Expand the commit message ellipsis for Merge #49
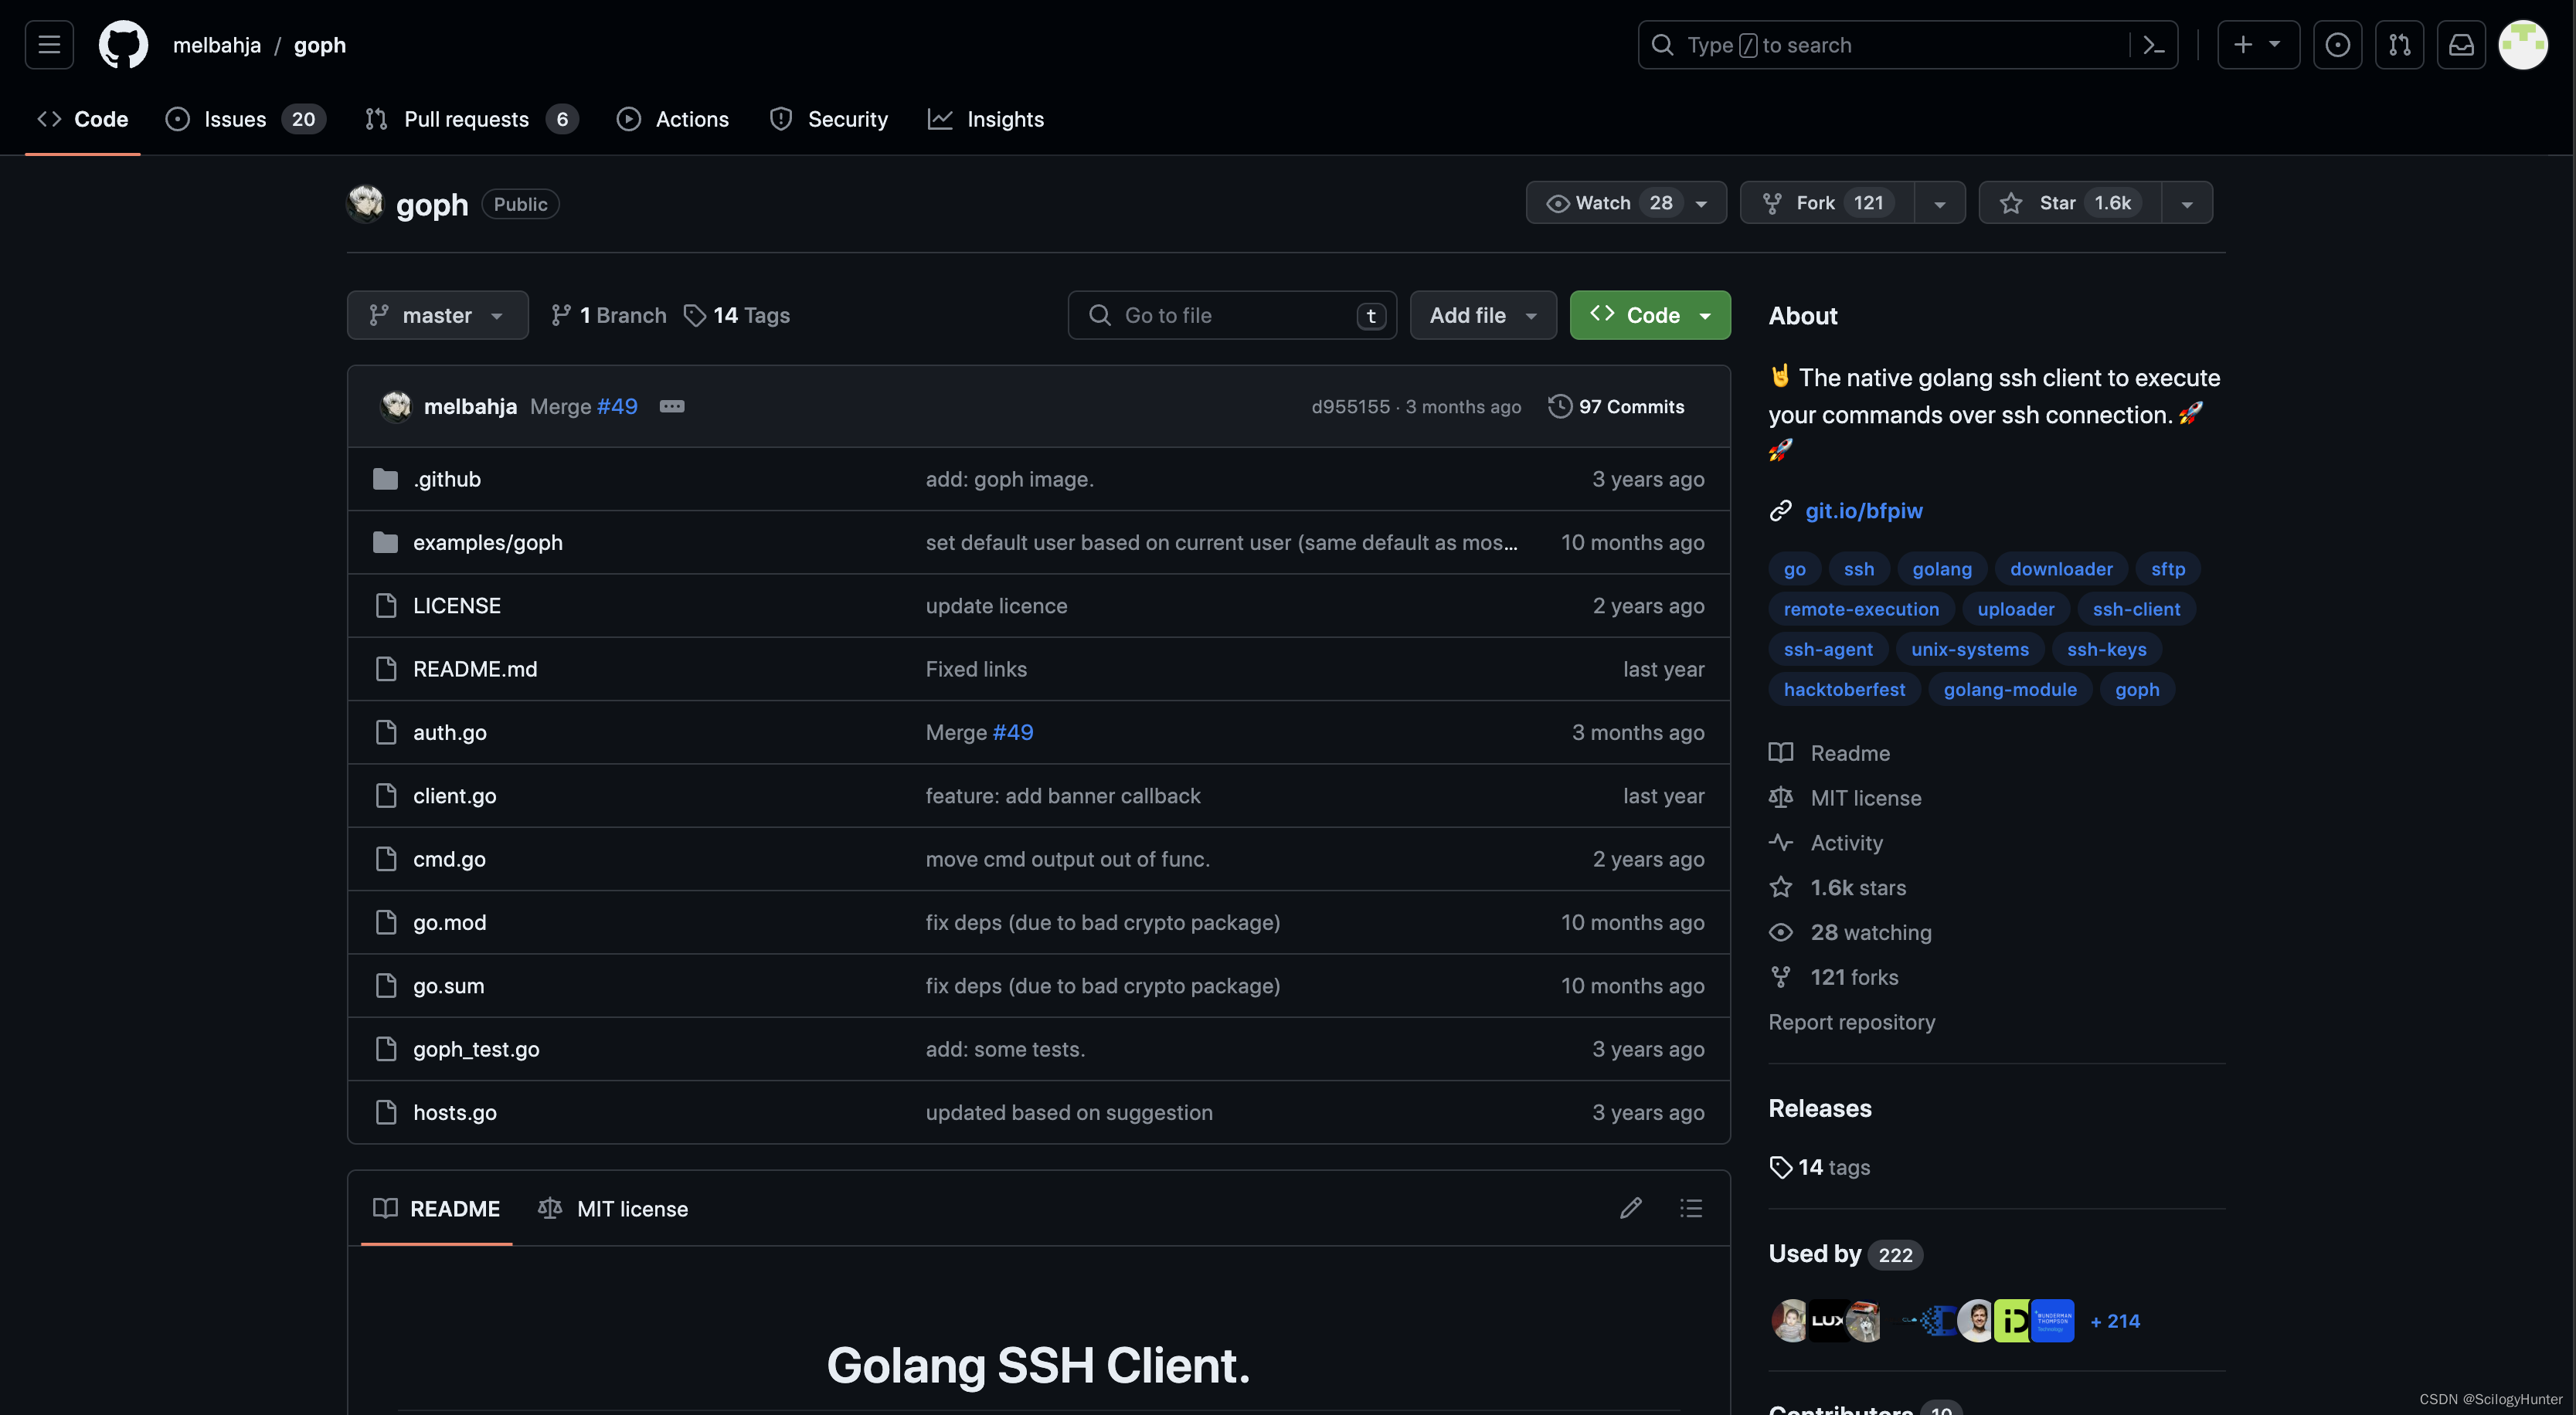Image resolution: width=2576 pixels, height=1415 pixels. (672, 406)
